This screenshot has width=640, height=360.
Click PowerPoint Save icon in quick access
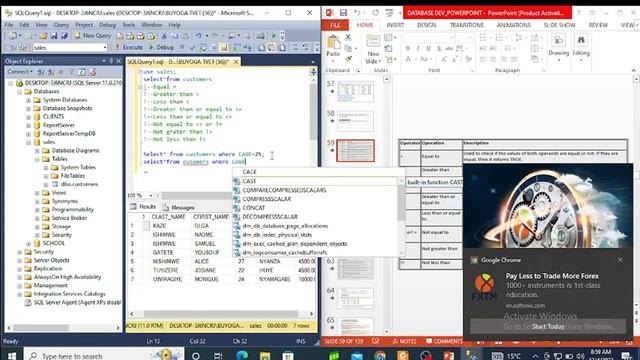(x=343, y=13)
